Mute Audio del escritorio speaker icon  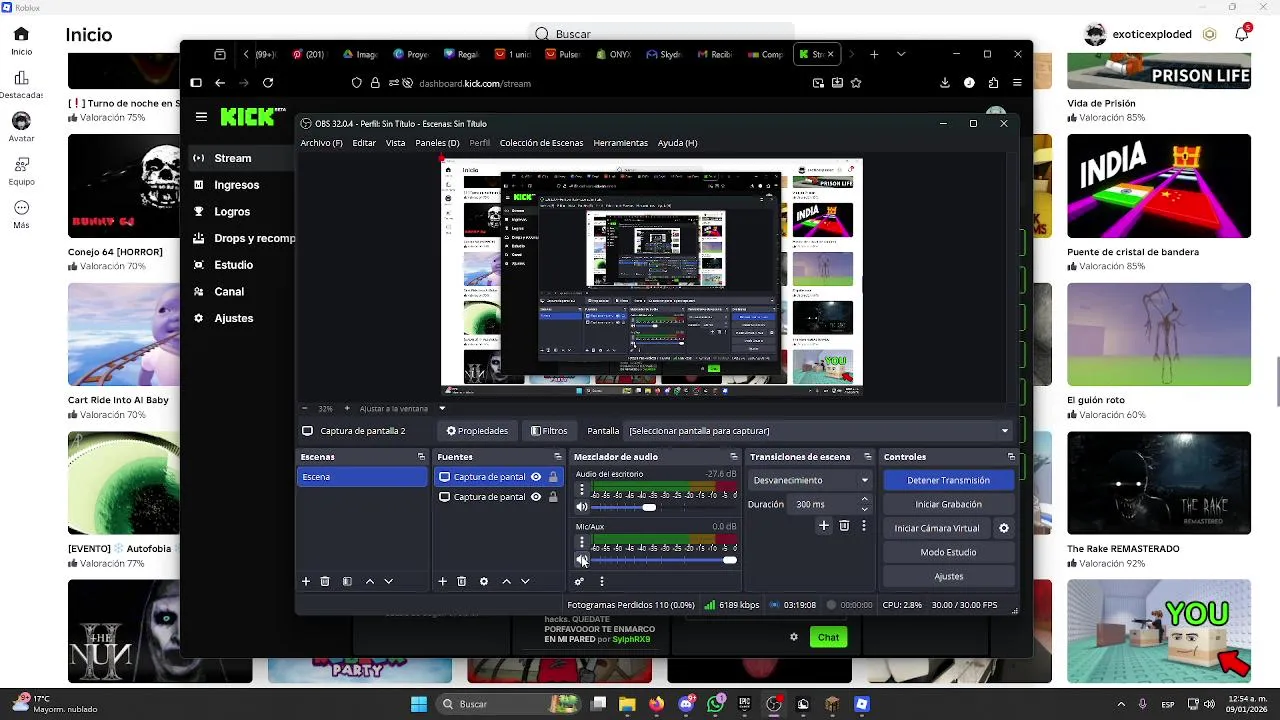(581, 508)
